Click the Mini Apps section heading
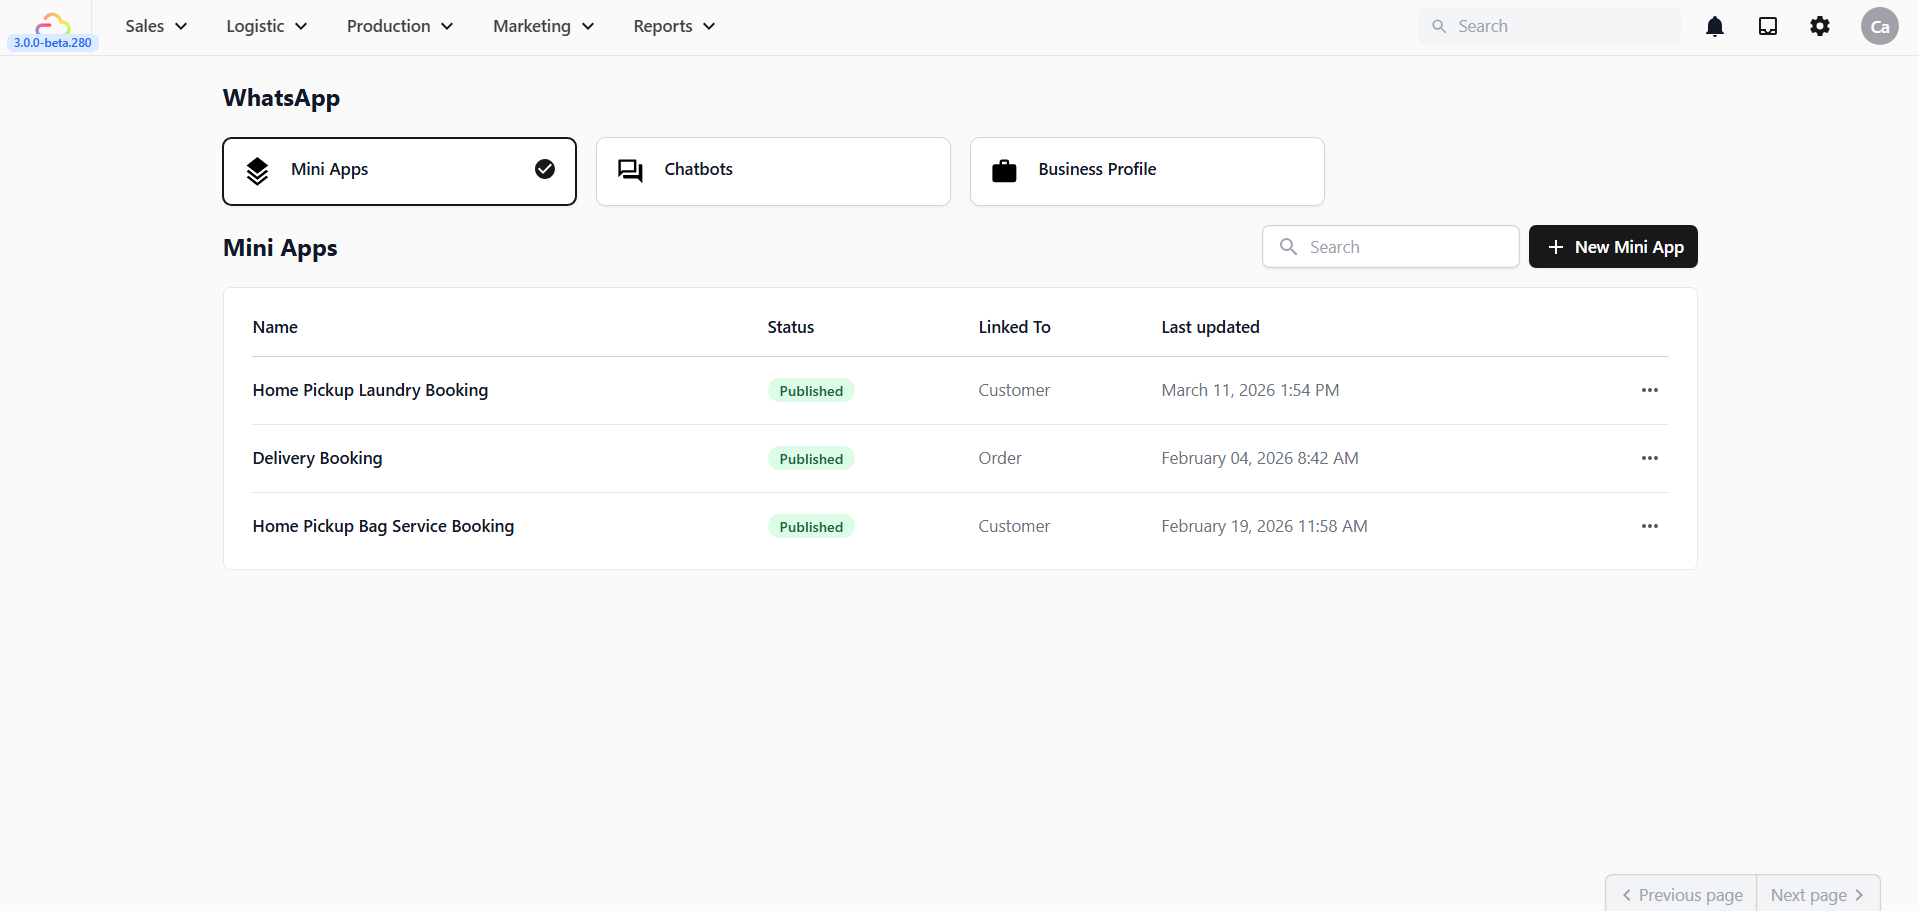 [280, 248]
